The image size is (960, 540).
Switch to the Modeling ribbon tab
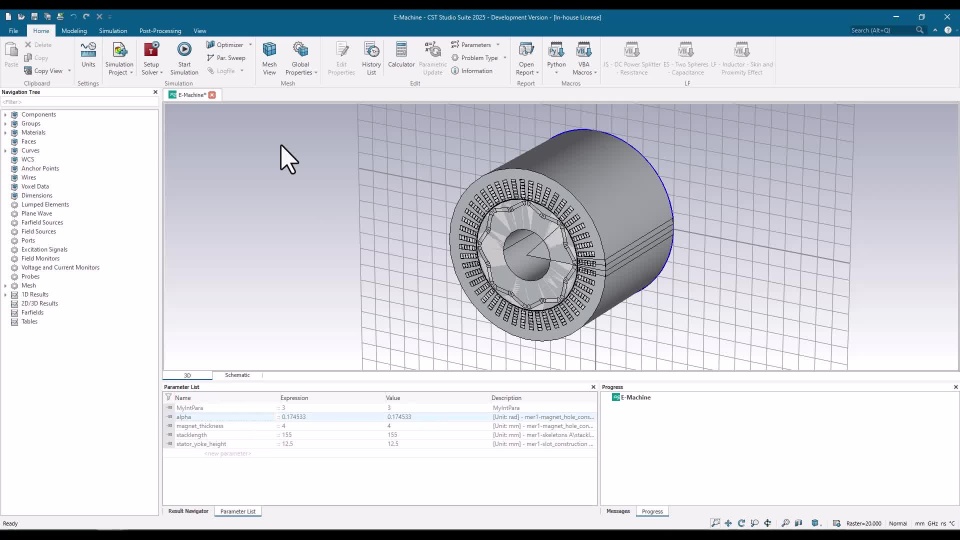point(74,31)
